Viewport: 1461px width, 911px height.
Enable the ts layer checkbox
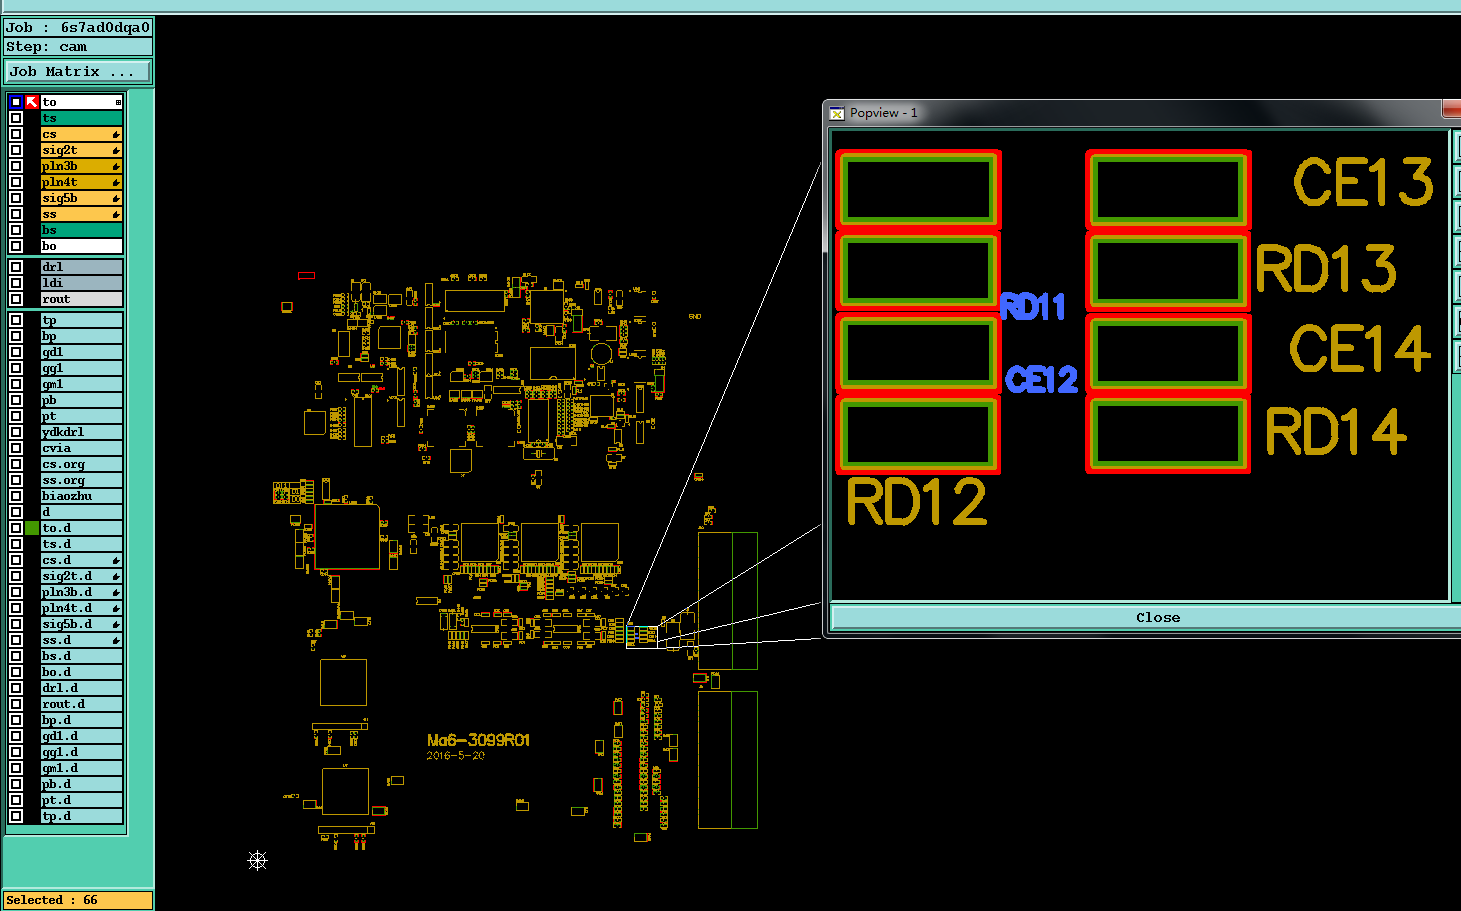click(16, 118)
